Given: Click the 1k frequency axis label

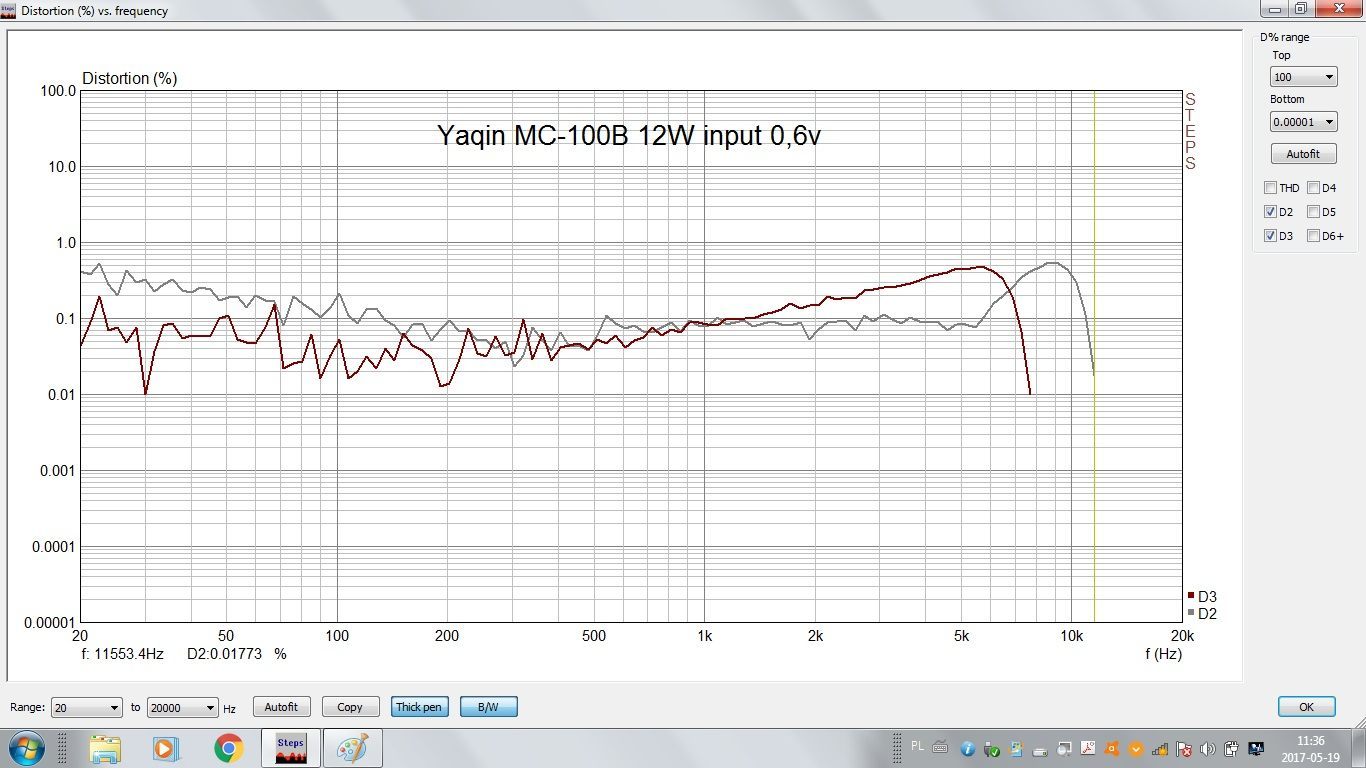Looking at the screenshot, I should [704, 636].
